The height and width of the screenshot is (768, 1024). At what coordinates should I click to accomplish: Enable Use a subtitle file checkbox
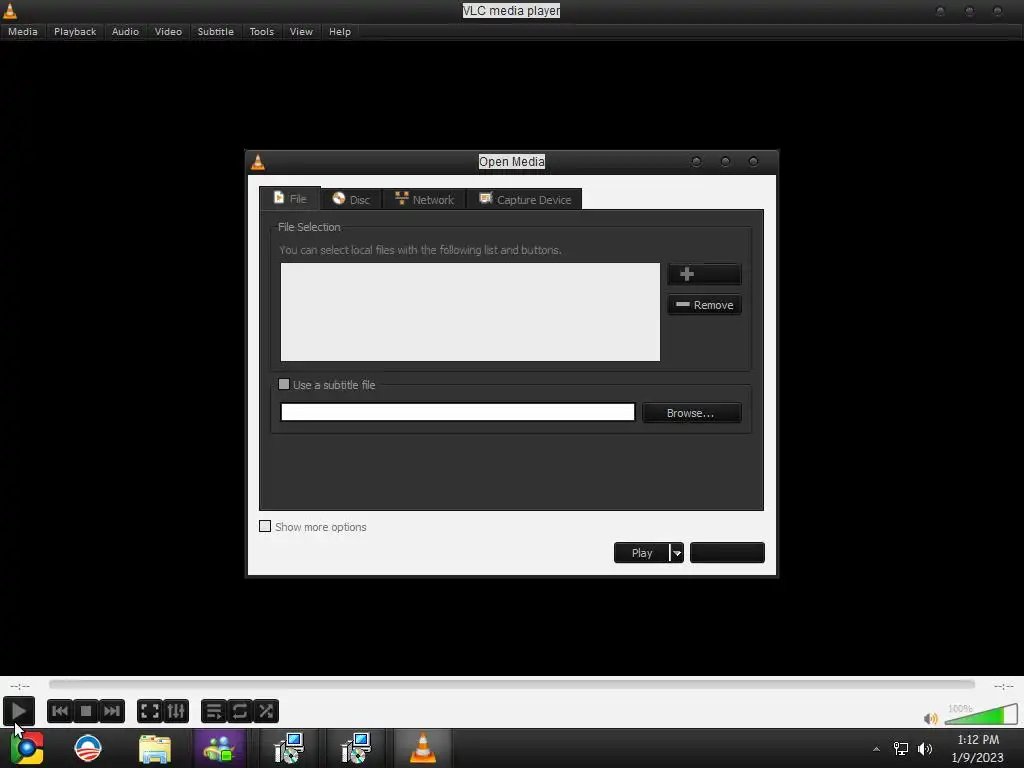tap(284, 385)
